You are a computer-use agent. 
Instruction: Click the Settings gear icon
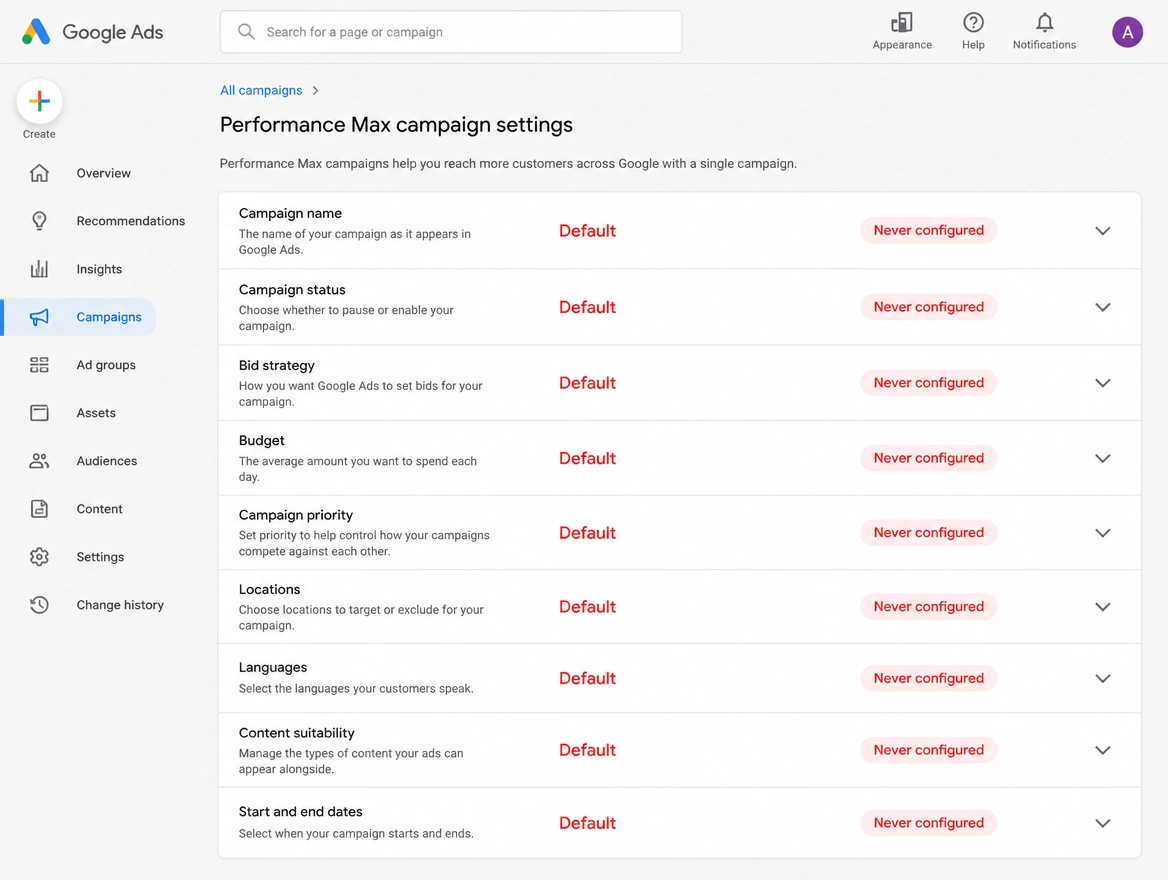pyautogui.click(x=39, y=557)
